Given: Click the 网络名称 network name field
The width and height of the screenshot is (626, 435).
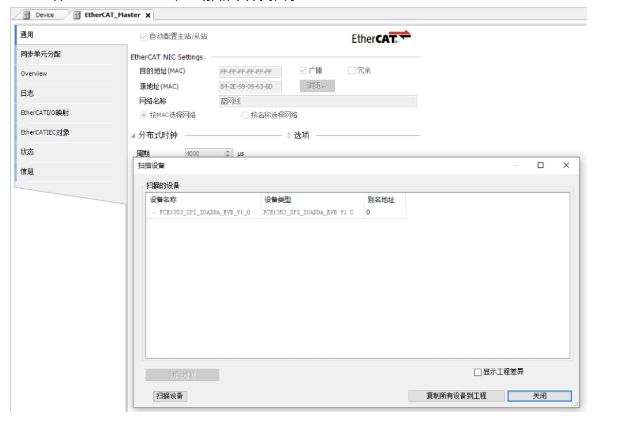Looking at the screenshot, I should [x=318, y=101].
